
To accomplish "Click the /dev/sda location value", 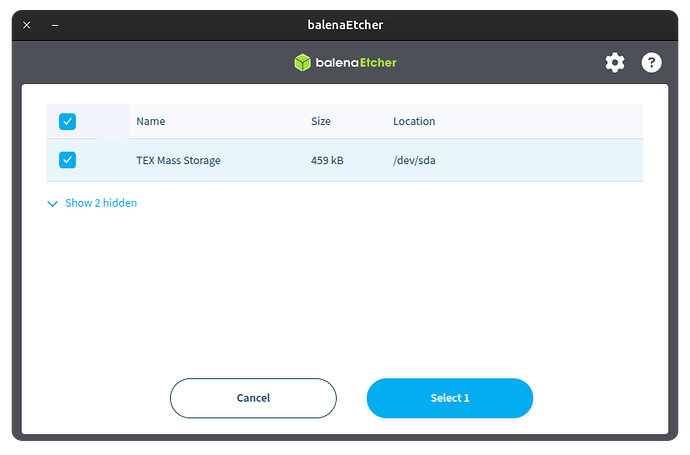I will [x=414, y=161].
